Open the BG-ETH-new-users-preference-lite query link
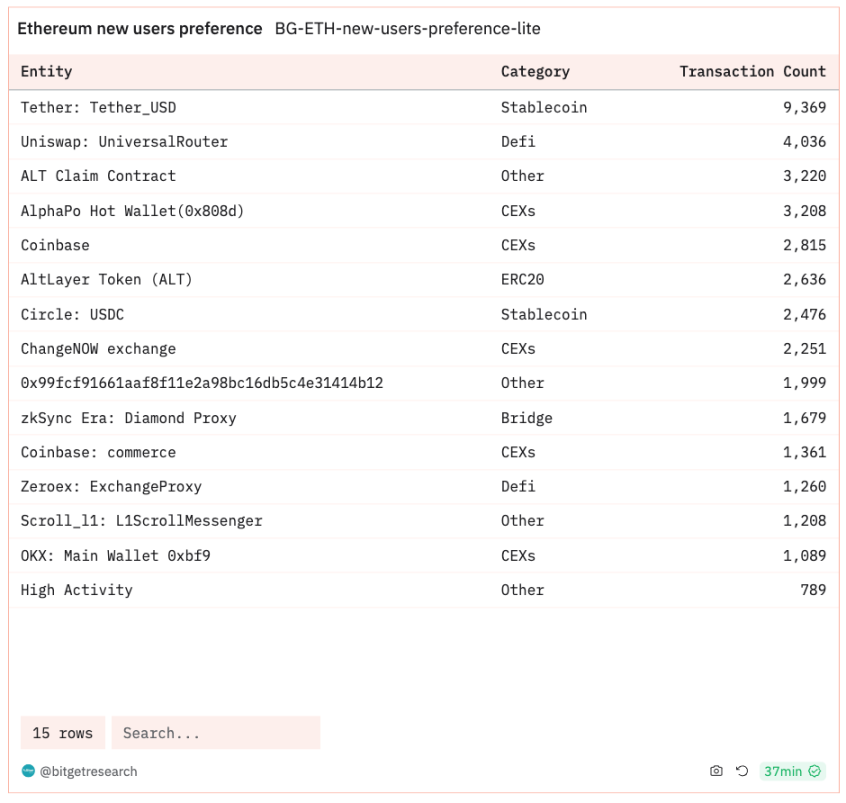The image size is (846, 803). pos(407,29)
